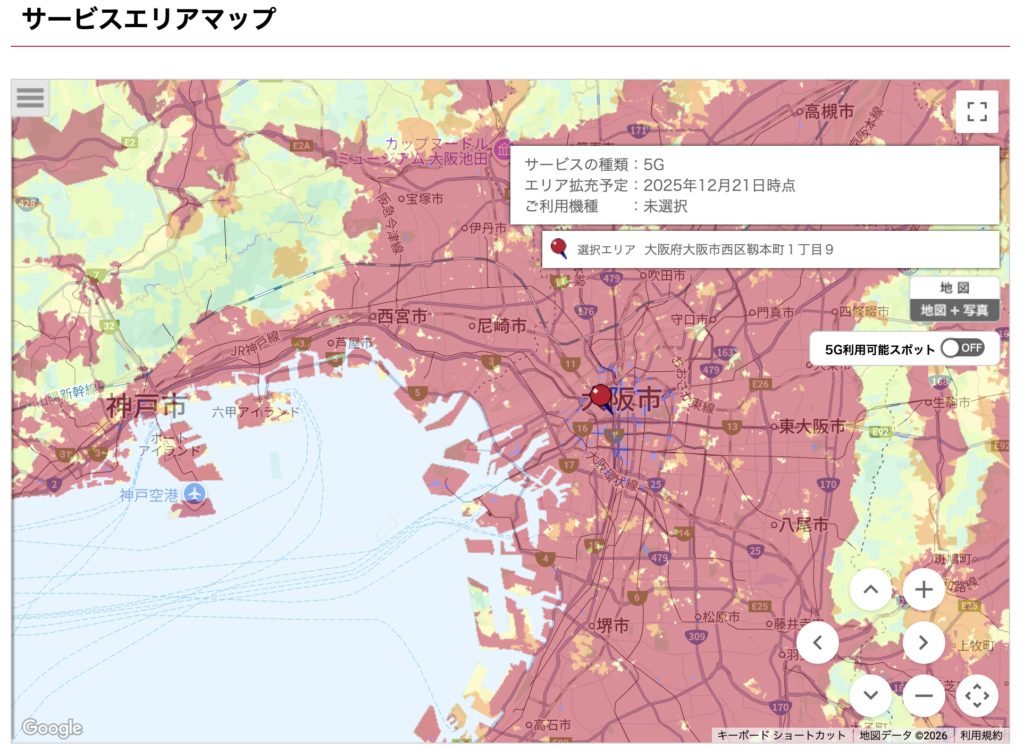Viewport: 1024px width, 750px height.
Task: Toggle 5G利用可能スポット switch on
Action: point(963,348)
